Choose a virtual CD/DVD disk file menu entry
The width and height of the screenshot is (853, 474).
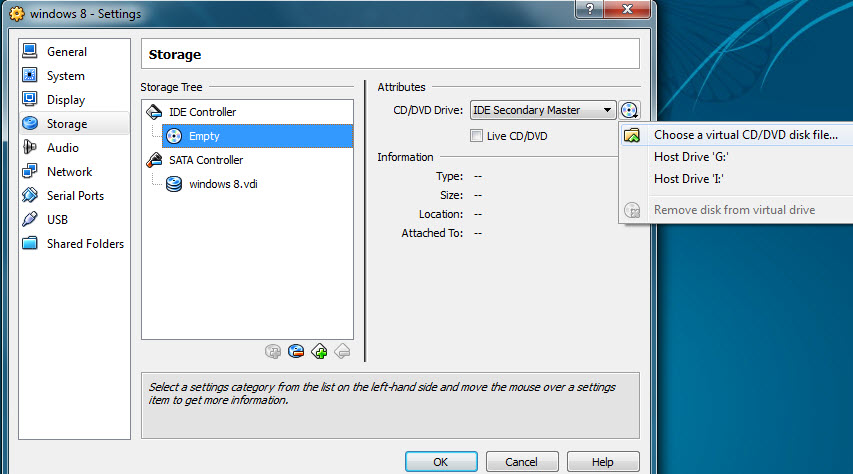tap(737, 135)
